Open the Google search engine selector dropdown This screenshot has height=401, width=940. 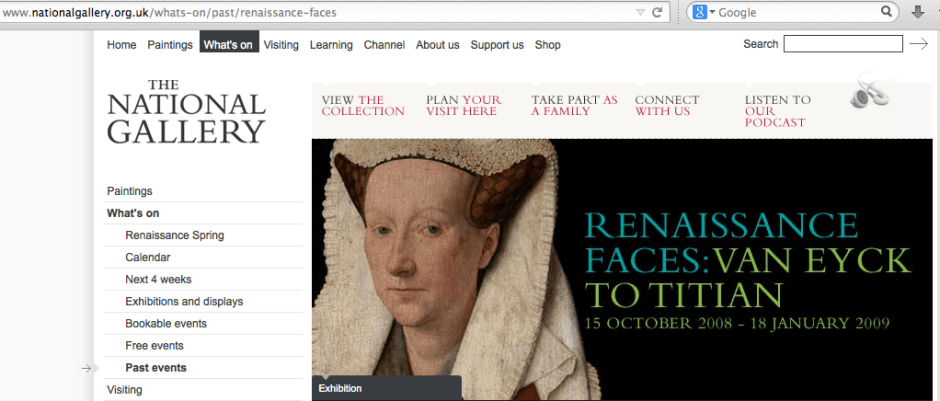[703, 12]
